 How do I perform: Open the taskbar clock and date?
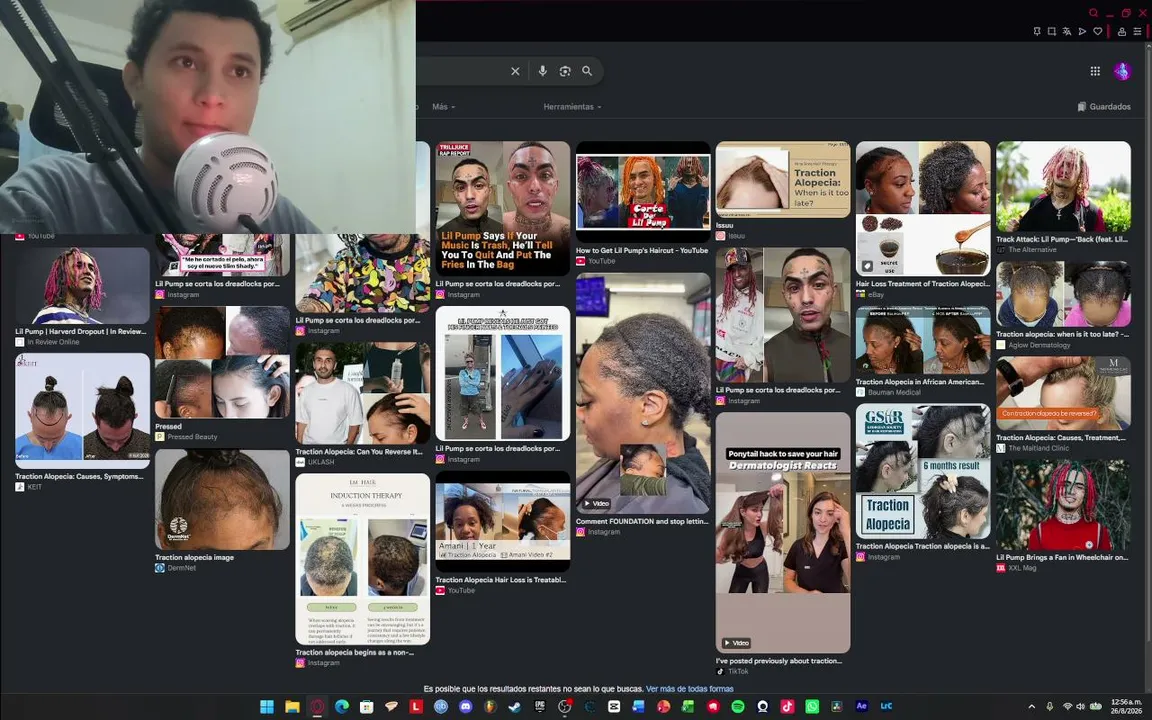pyautogui.click(x=1126, y=707)
